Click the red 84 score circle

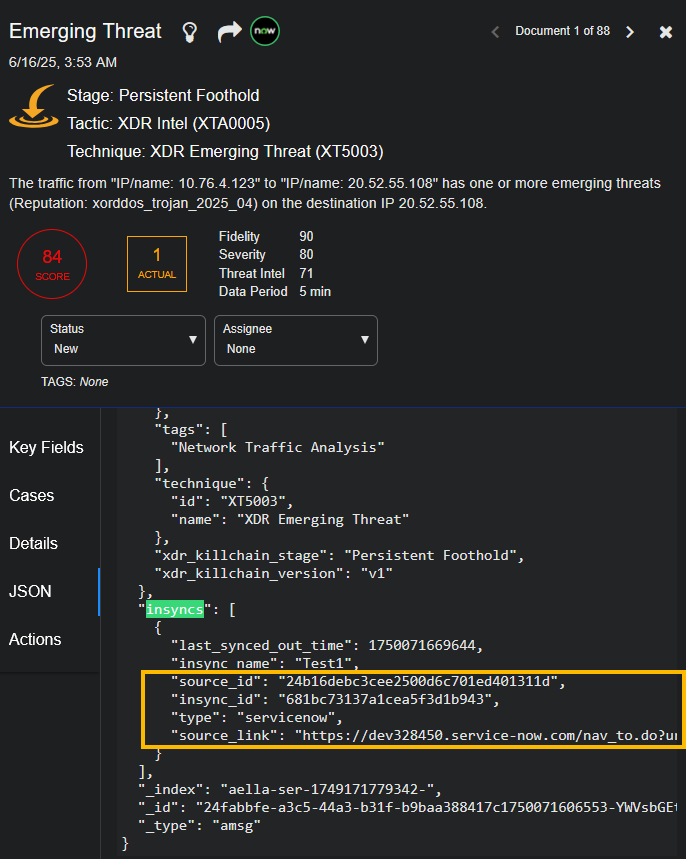53,265
